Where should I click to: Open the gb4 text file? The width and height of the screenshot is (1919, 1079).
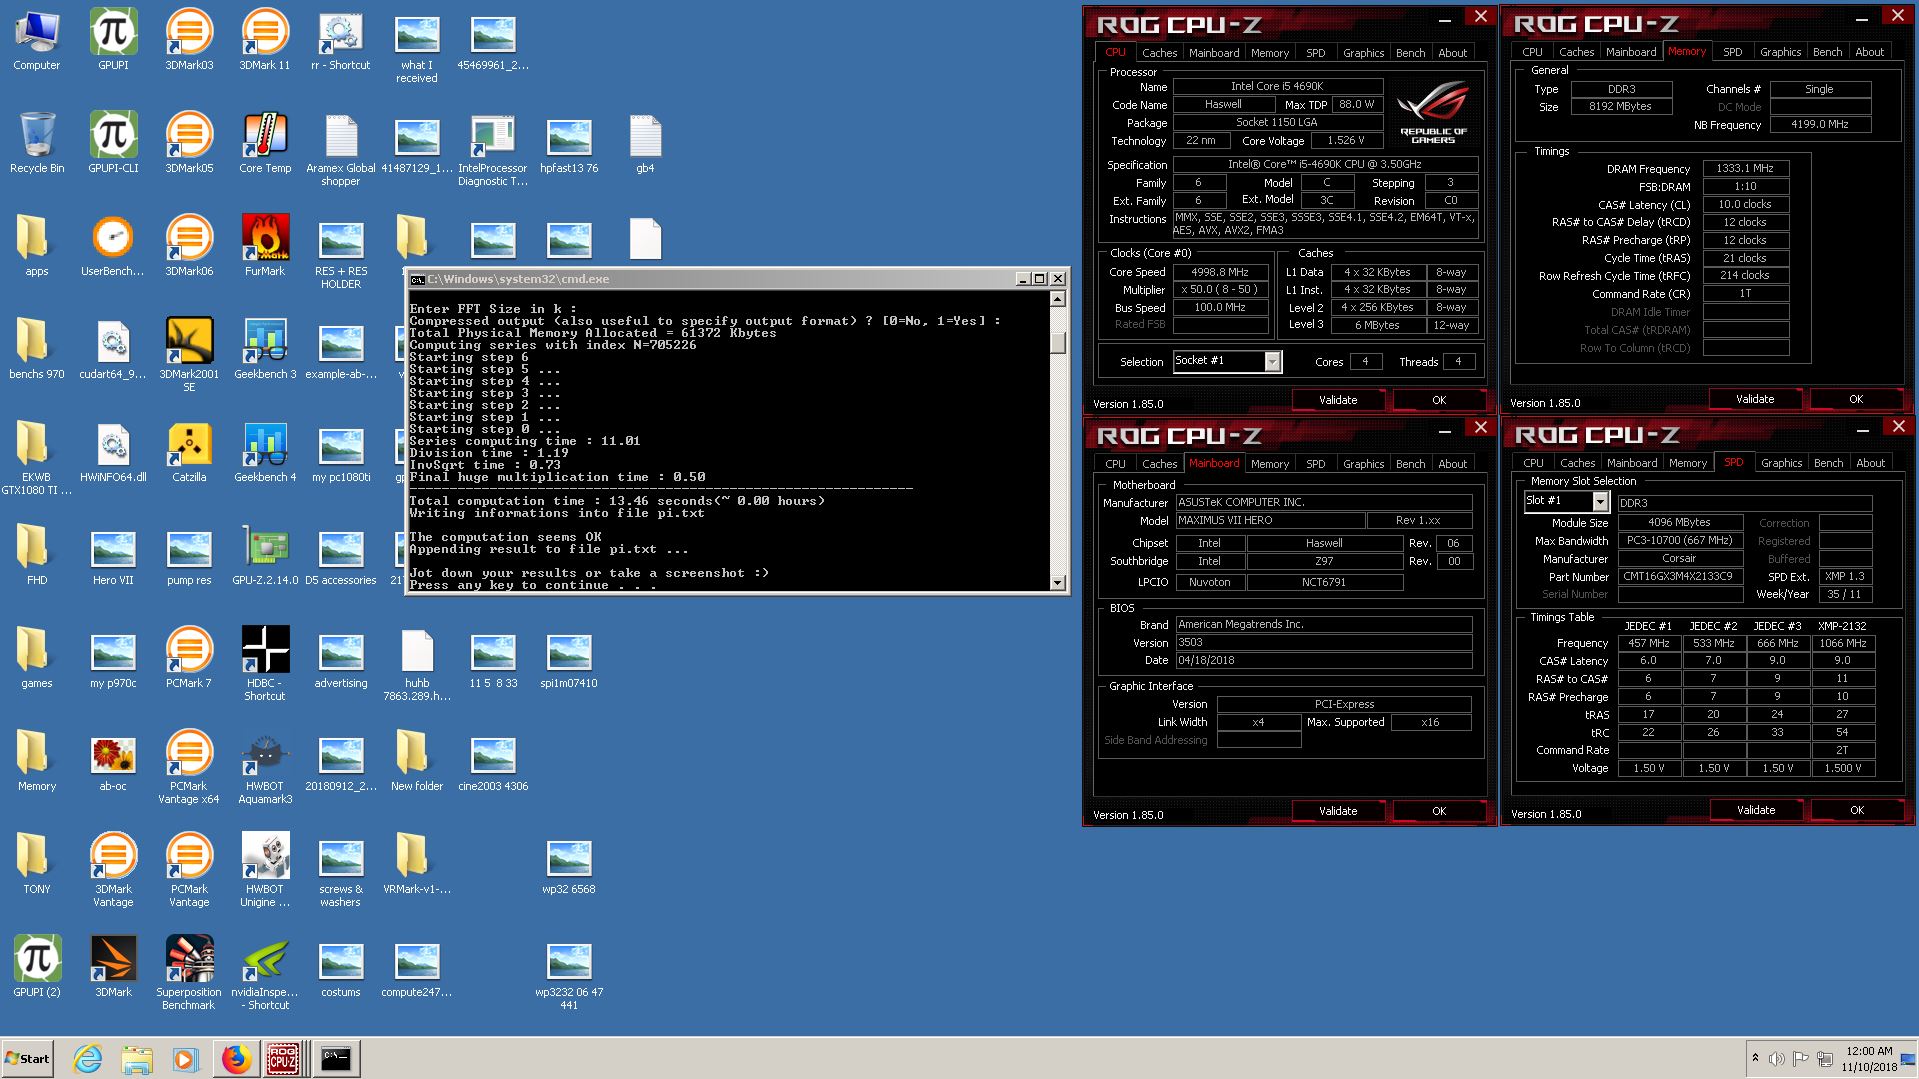[645, 143]
